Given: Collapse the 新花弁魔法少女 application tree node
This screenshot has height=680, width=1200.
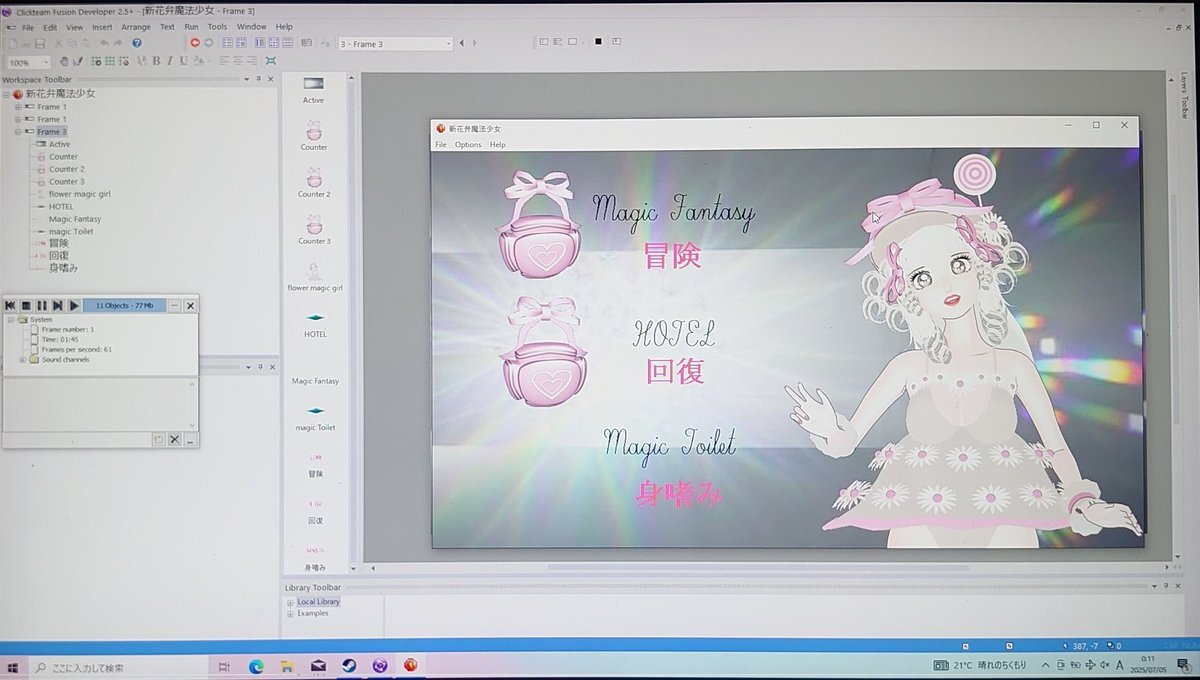Looking at the screenshot, I should coord(6,94).
